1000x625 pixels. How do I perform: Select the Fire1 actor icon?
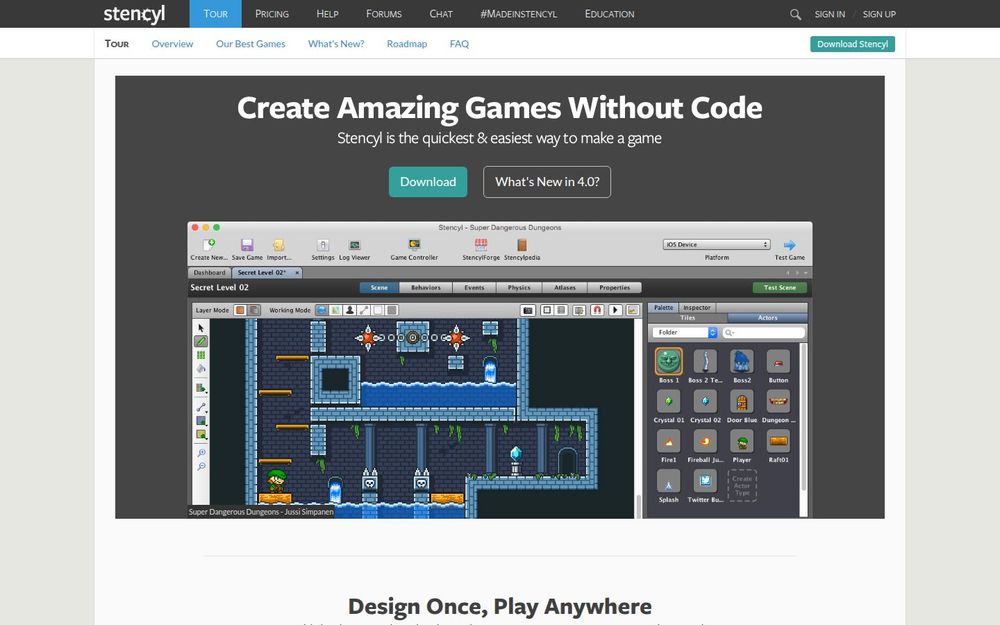point(668,441)
